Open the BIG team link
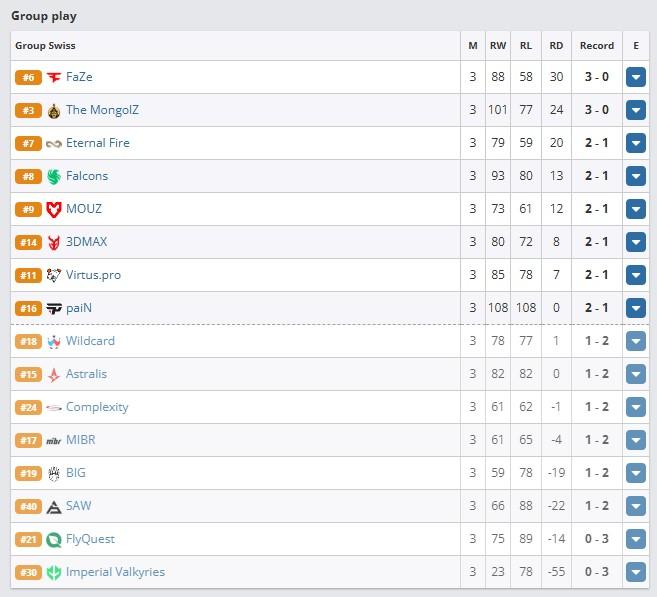This screenshot has height=597, width=657. [76, 473]
